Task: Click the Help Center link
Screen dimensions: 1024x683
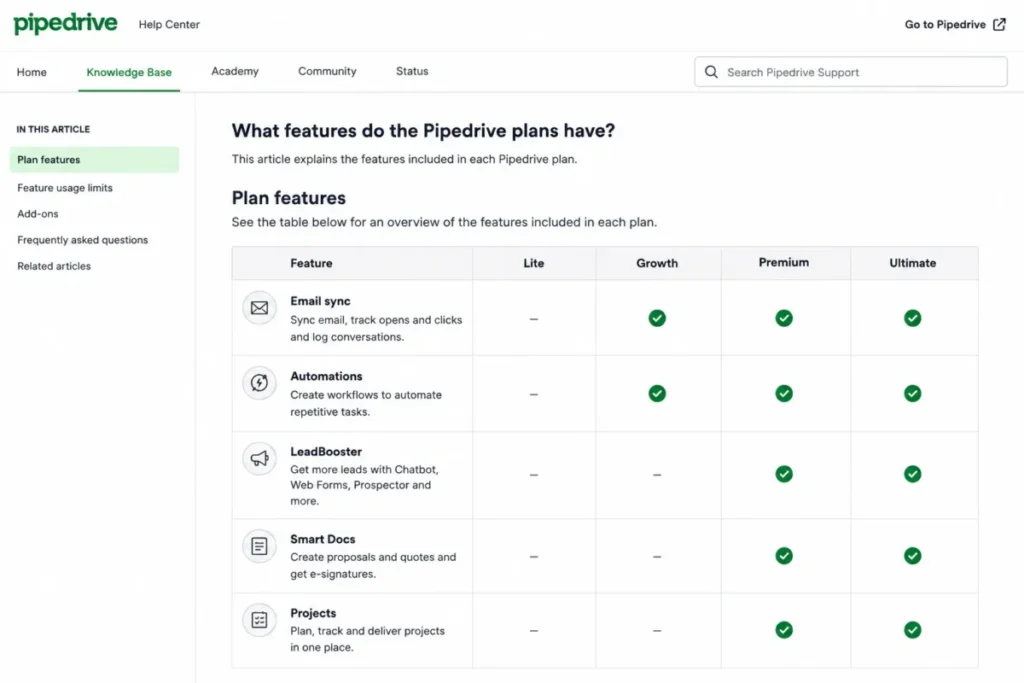Action: tap(168, 24)
